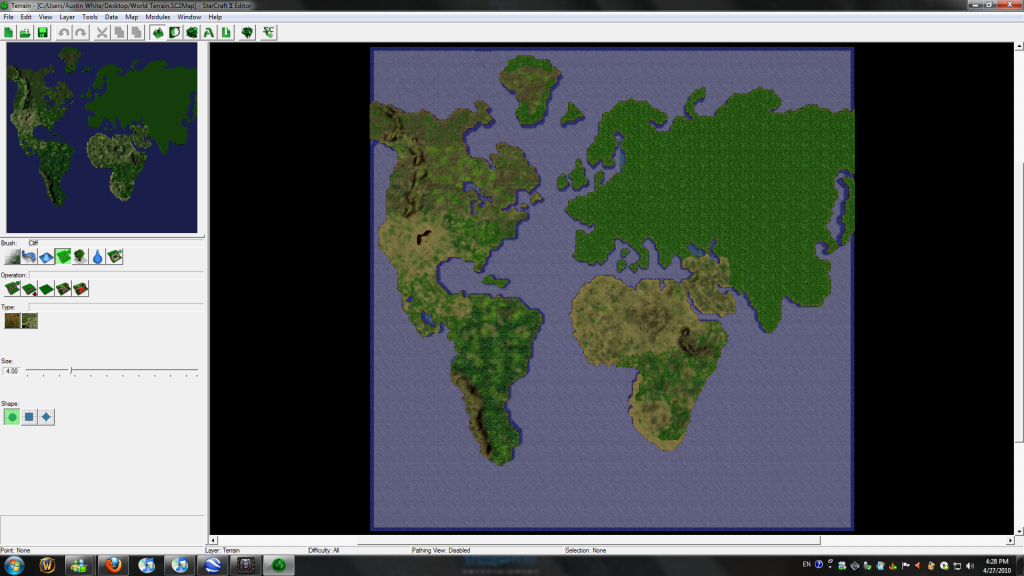
Task: Open the text module 'A' icon
Action: [x=209, y=33]
